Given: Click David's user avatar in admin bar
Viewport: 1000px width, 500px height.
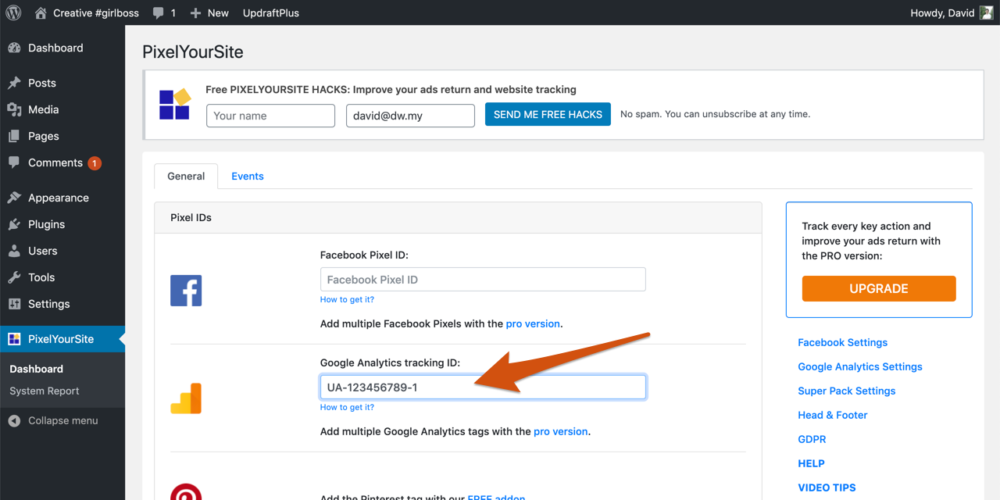Looking at the screenshot, I should 986,13.
